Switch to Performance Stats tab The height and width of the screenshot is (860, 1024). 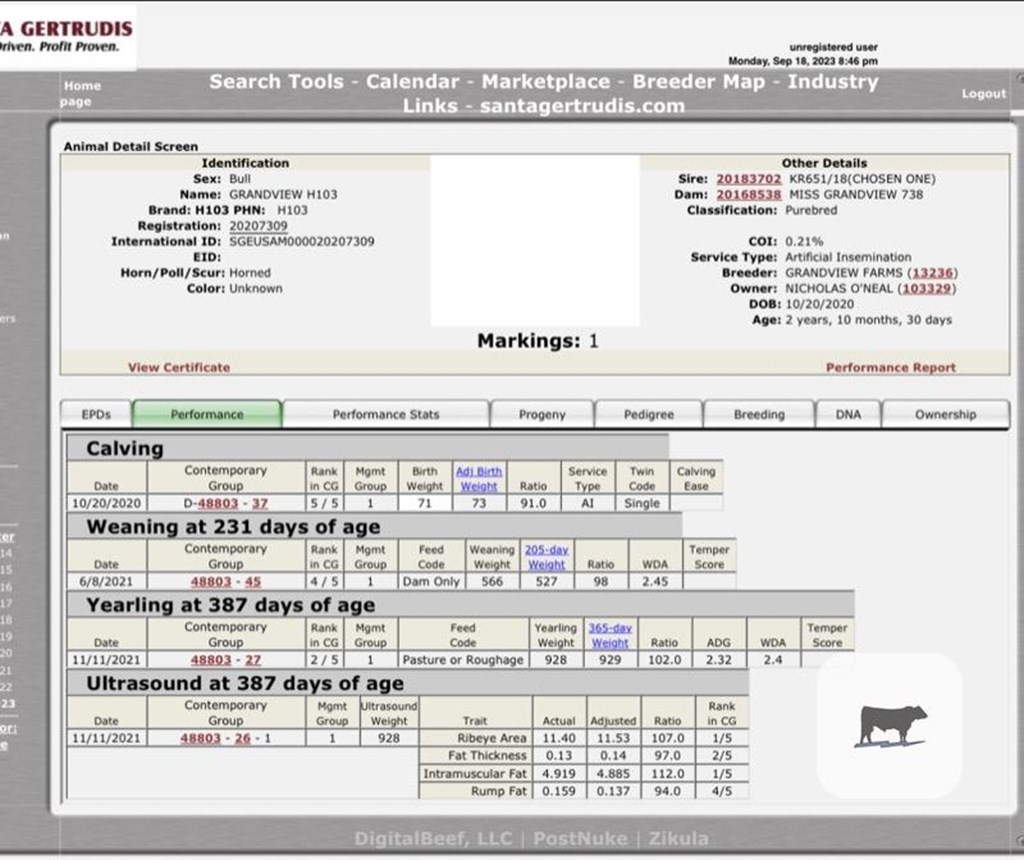pos(385,414)
